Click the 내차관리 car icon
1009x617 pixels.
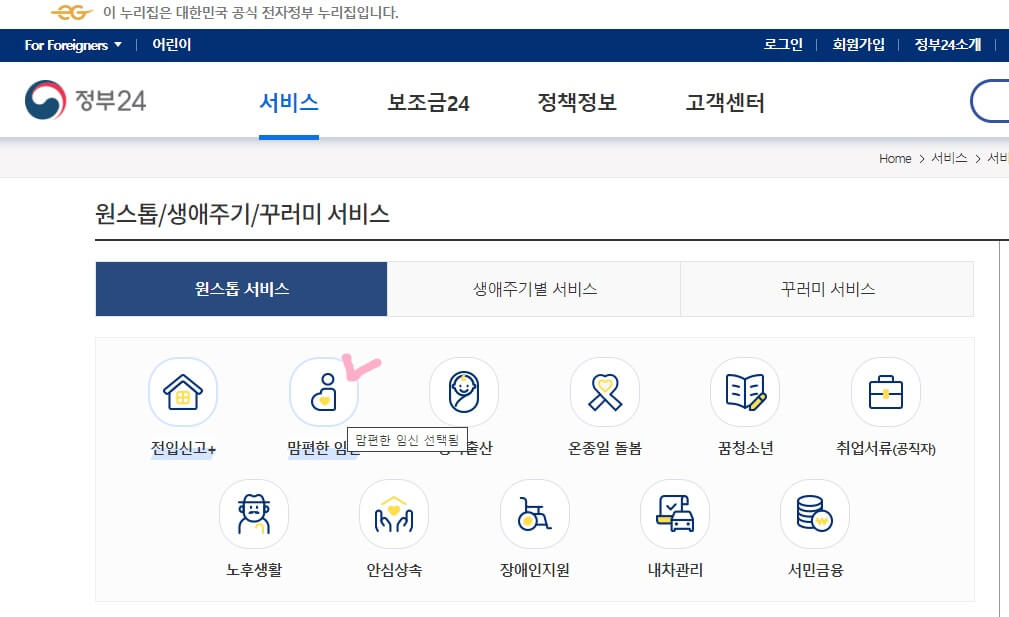point(674,513)
